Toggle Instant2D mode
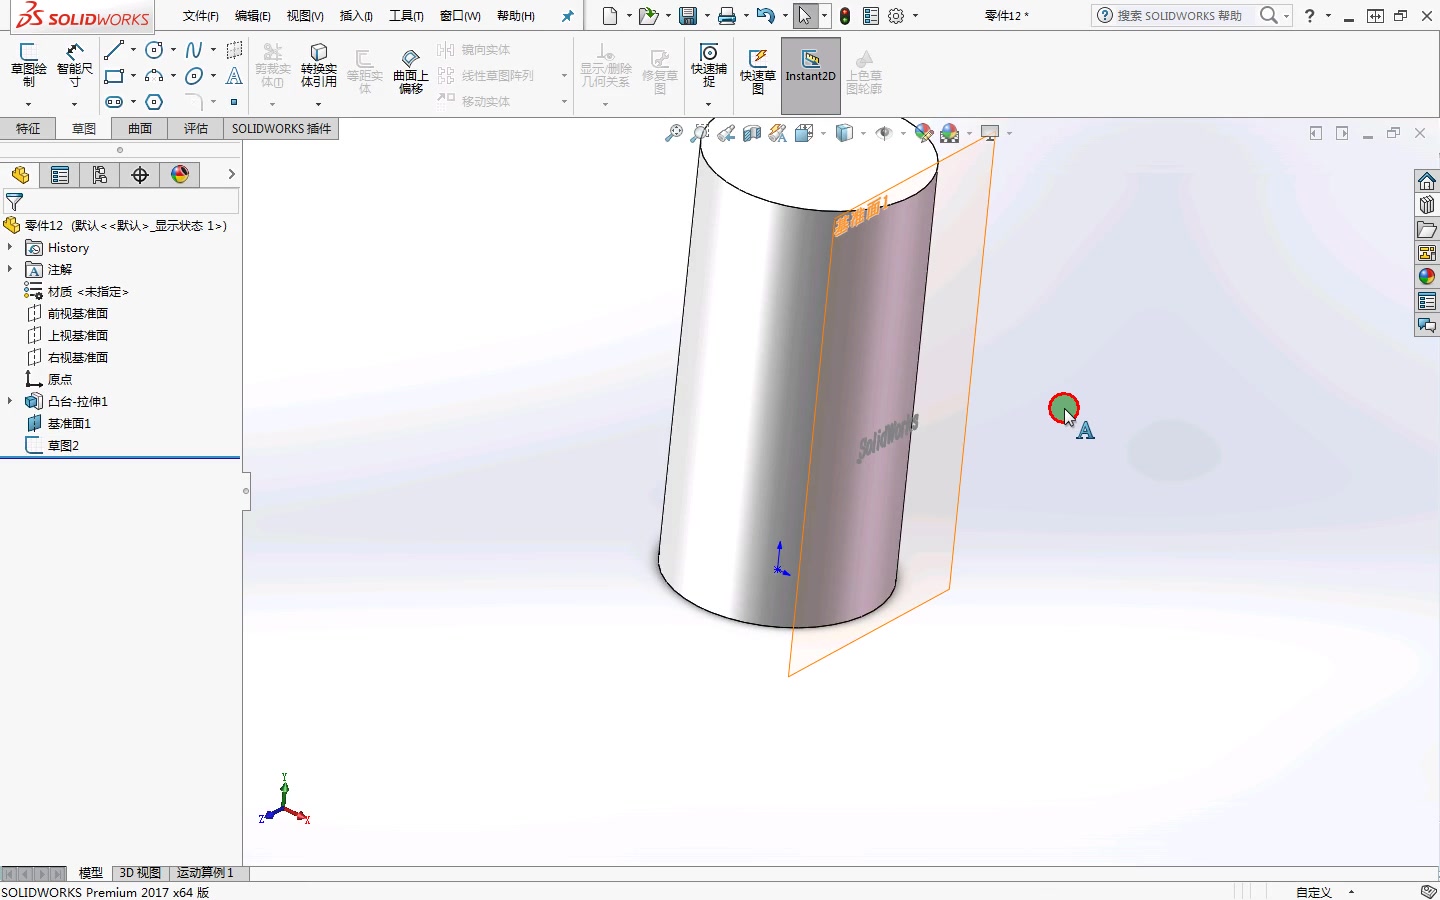The height and width of the screenshot is (900, 1440). (x=811, y=75)
